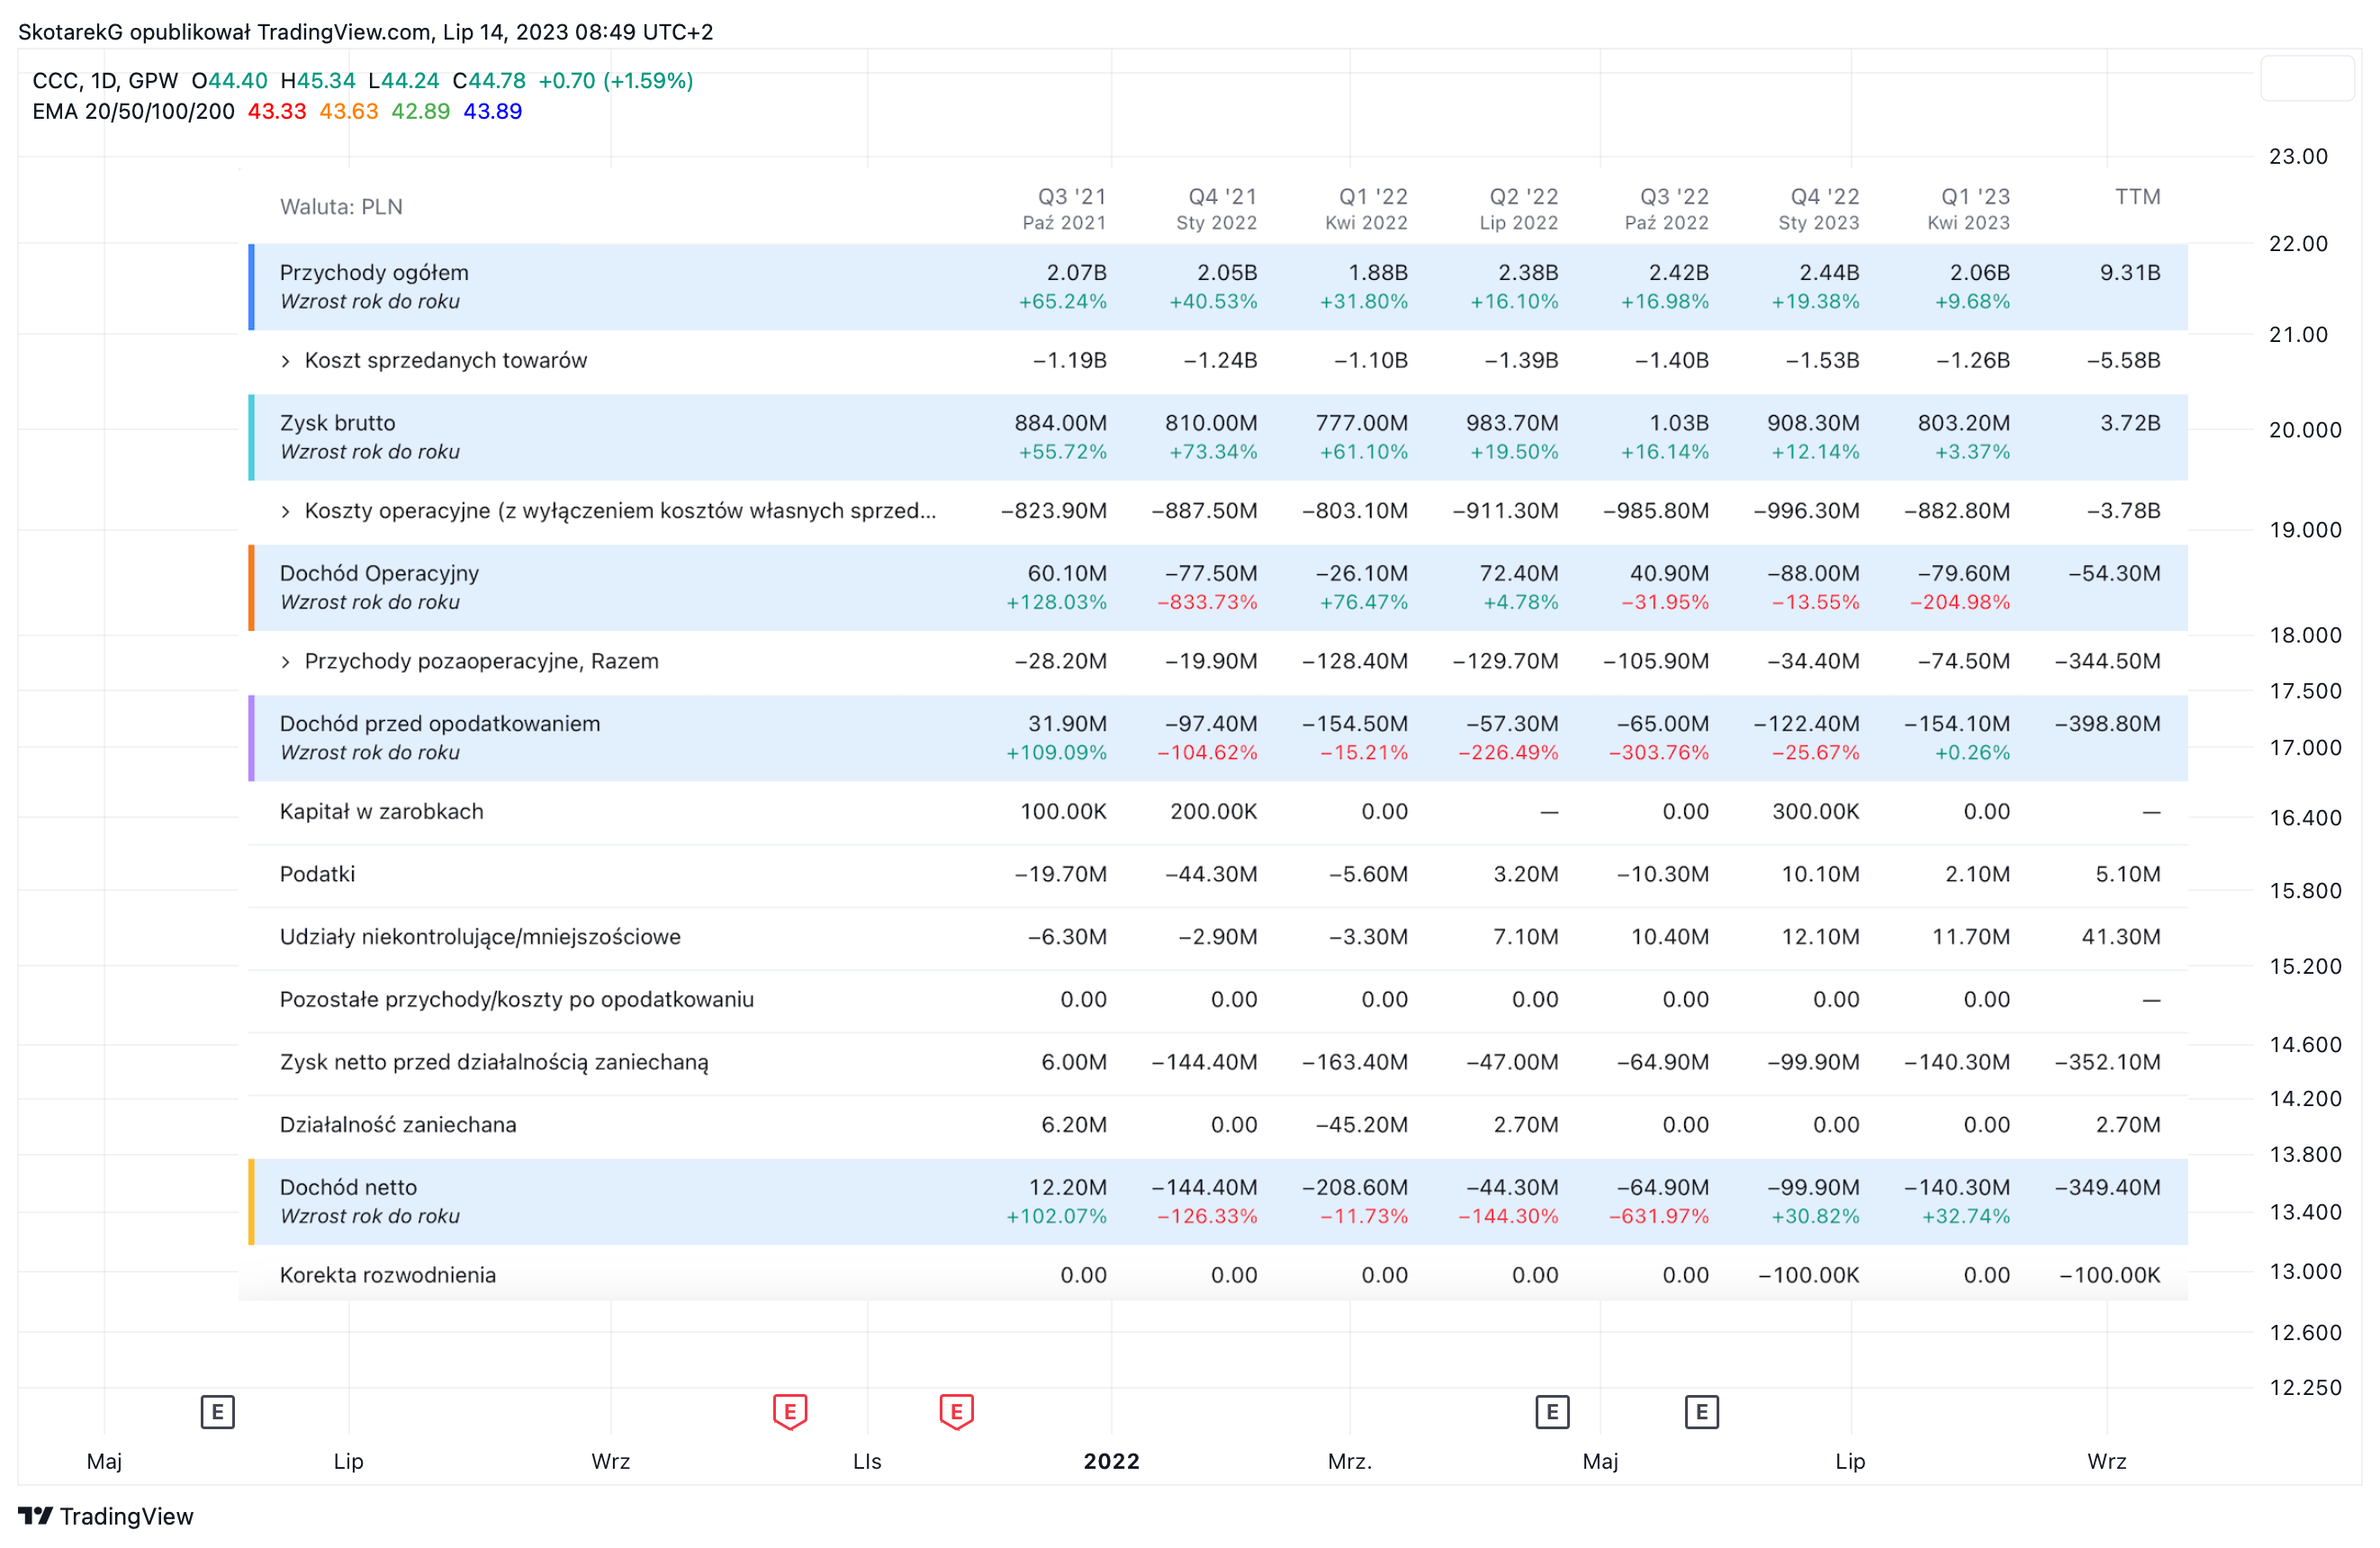Select the Dochód netto row label

pyautogui.click(x=348, y=1187)
